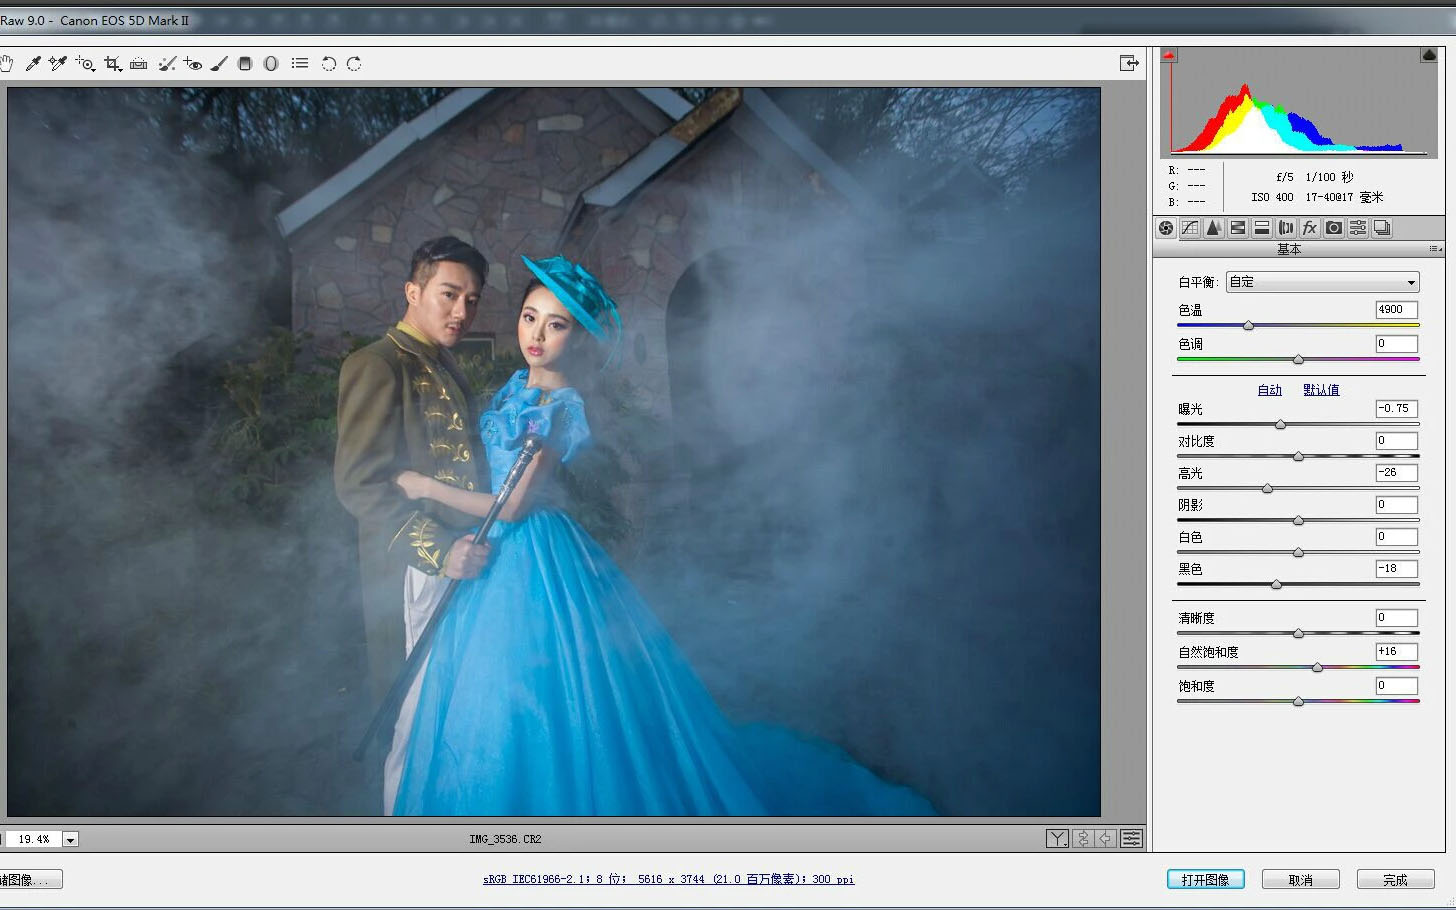
Task: Open the Presets panel tab
Action: pos(1358,228)
